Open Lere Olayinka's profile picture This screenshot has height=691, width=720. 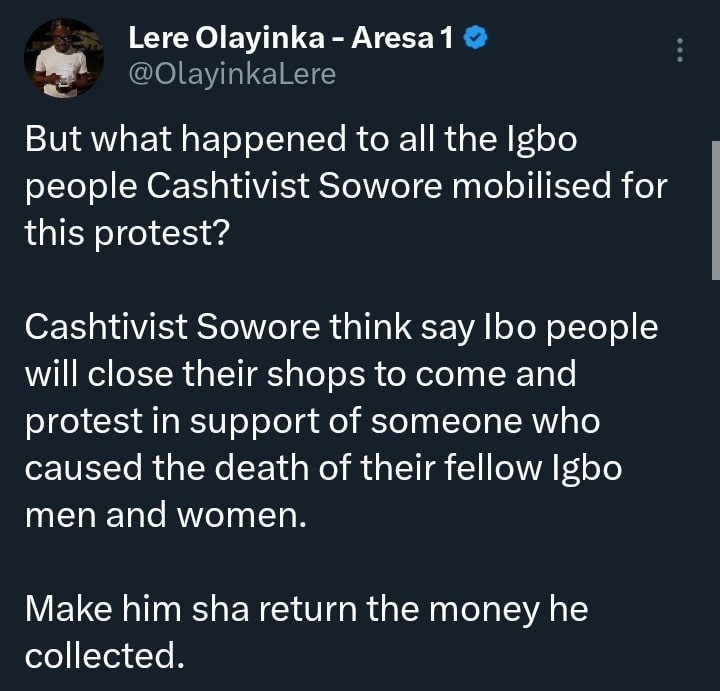pos(64,59)
